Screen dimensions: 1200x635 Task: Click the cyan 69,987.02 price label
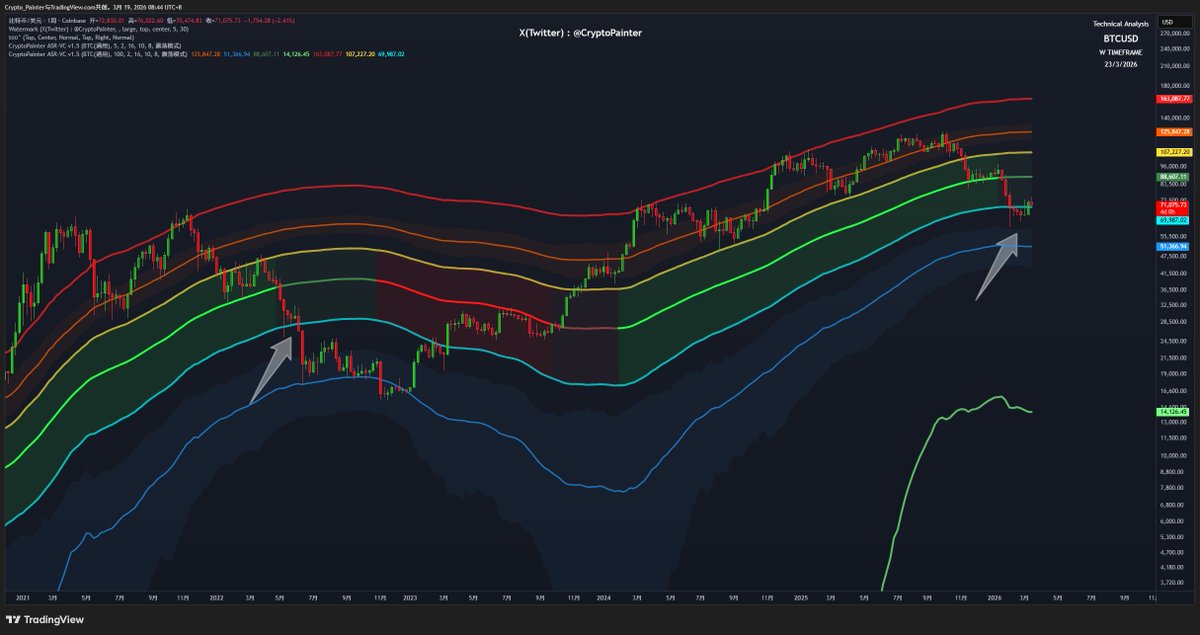(x=1174, y=219)
